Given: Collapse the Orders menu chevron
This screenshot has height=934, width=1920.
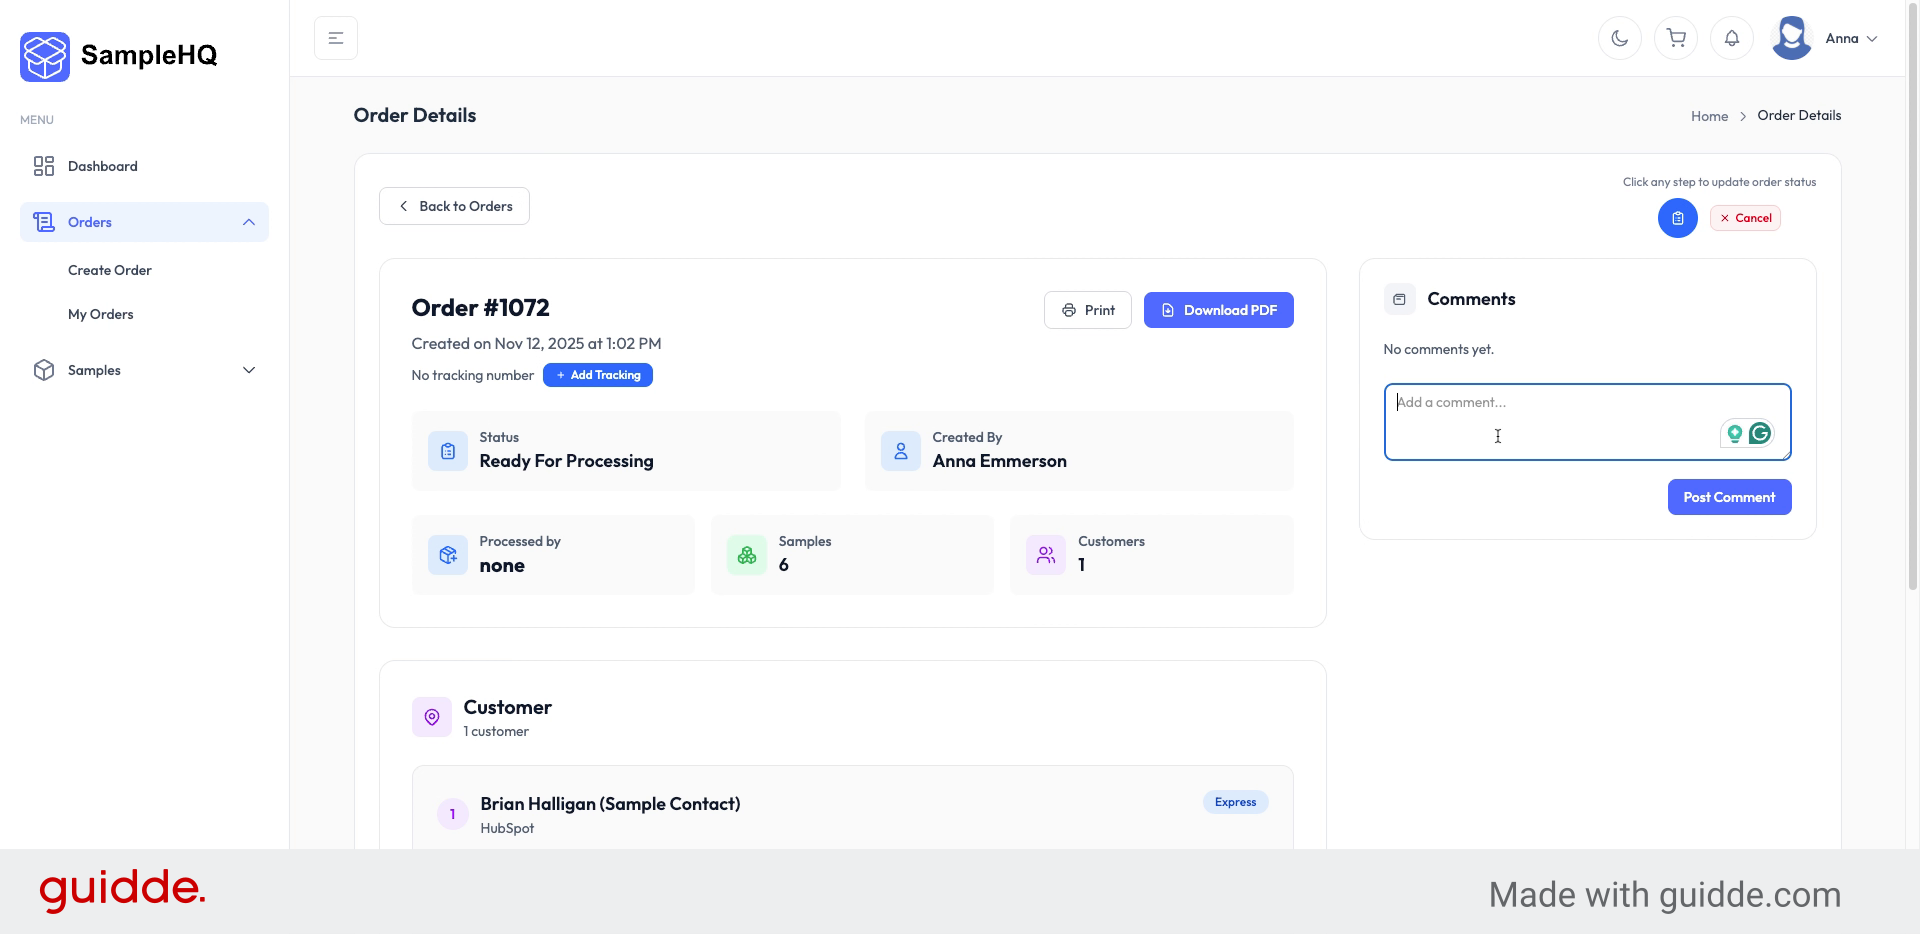Looking at the screenshot, I should click(249, 222).
